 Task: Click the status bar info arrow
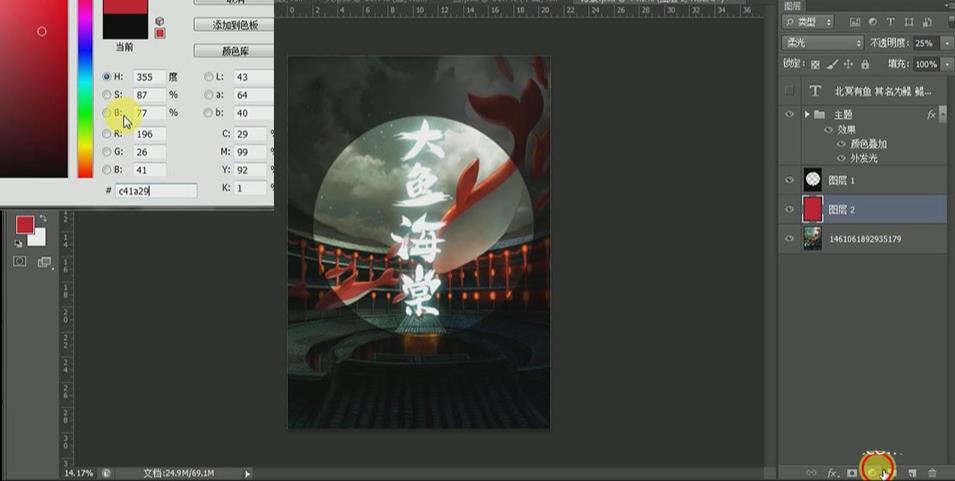(x=247, y=473)
